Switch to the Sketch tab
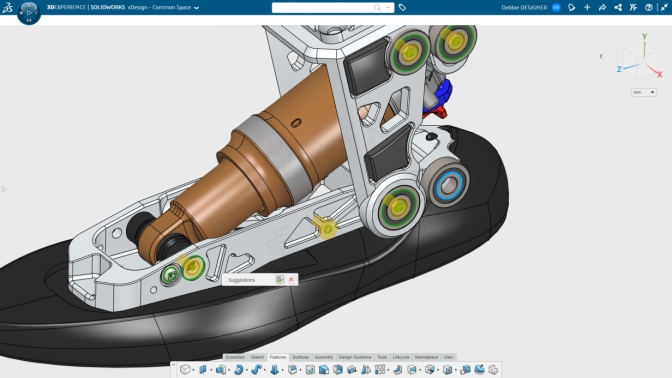Image resolution: width=672 pixels, height=378 pixels. (257, 357)
